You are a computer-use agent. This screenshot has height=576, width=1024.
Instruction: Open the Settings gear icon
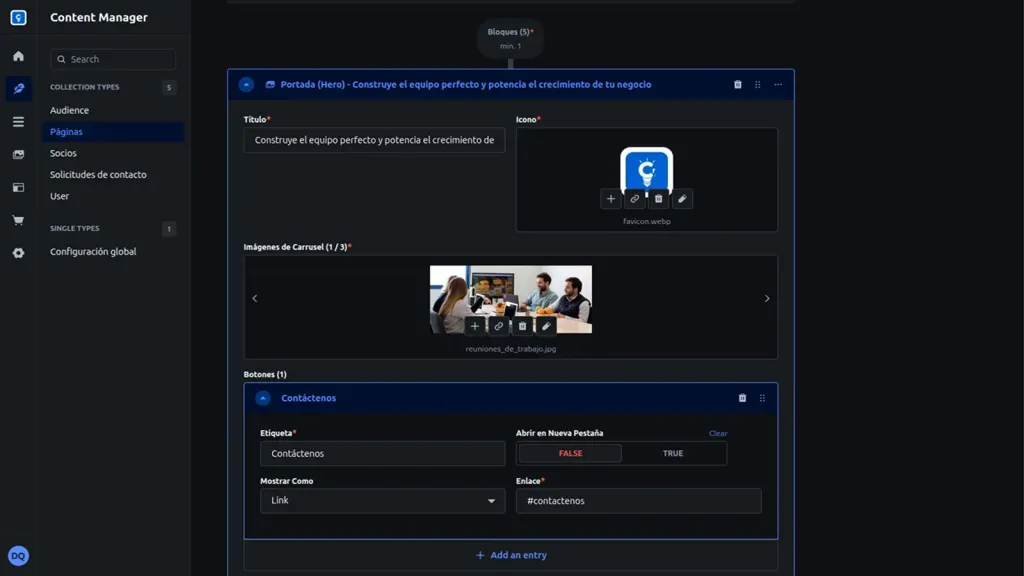click(18, 253)
